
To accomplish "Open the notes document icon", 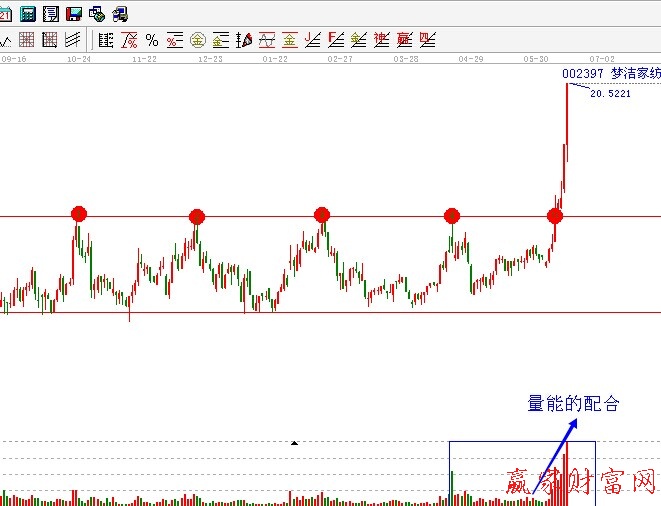I will [x=50, y=14].
